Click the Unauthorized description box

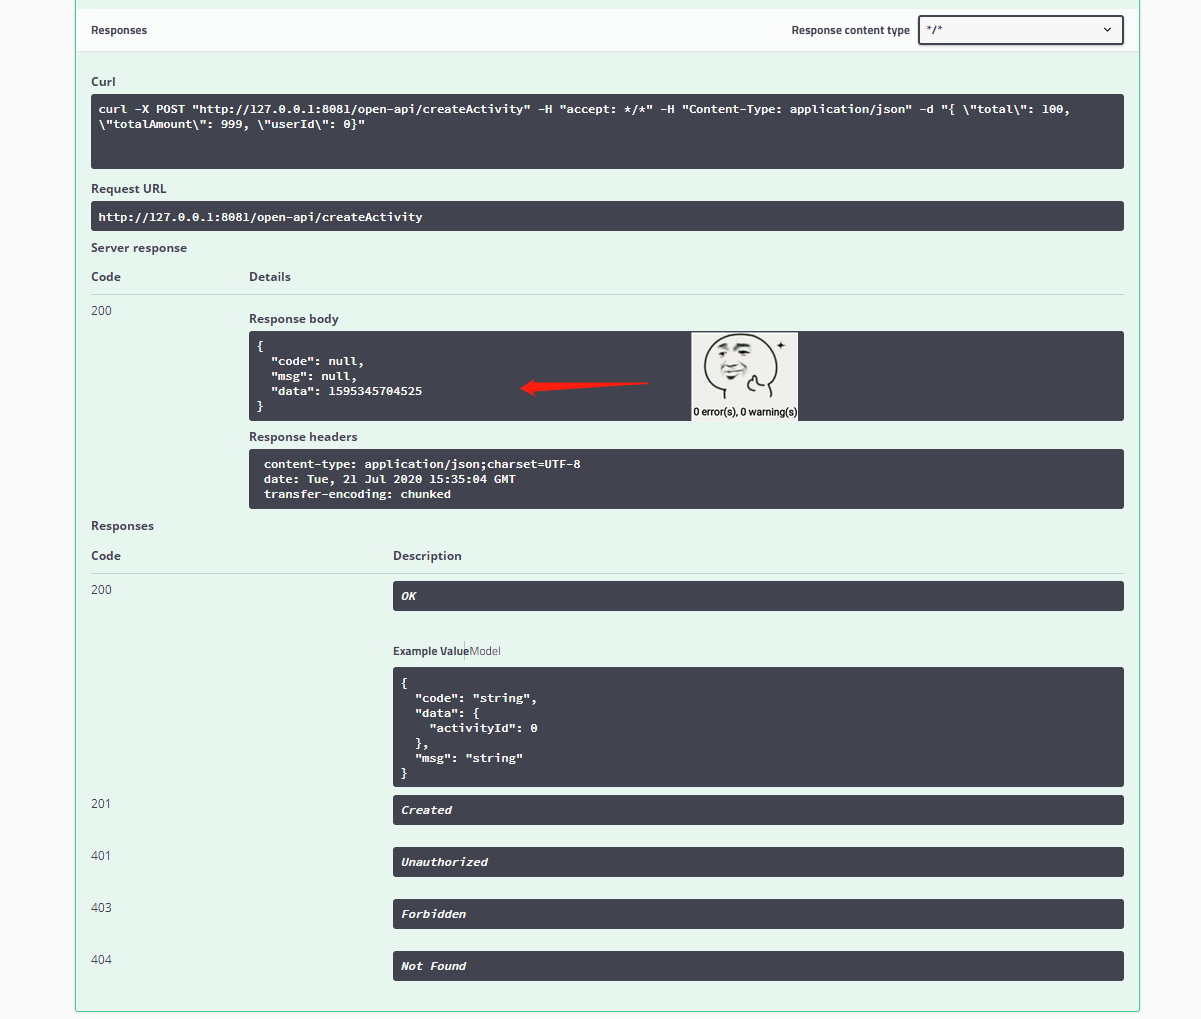pos(758,862)
